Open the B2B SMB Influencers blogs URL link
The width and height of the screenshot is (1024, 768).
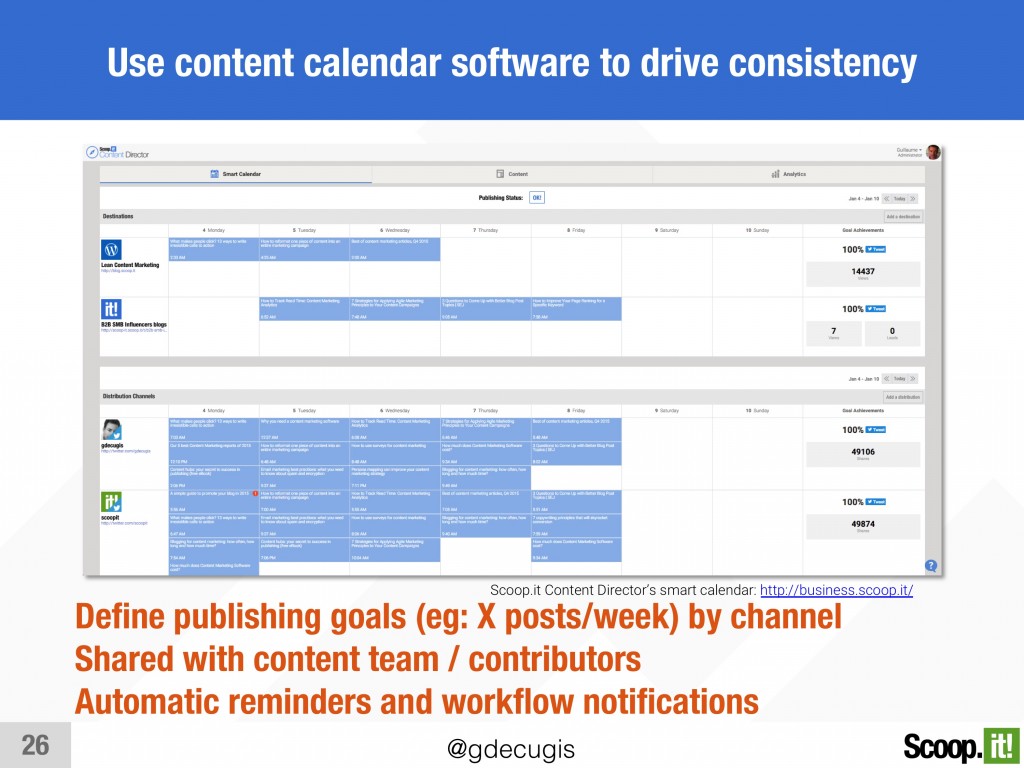(134, 330)
